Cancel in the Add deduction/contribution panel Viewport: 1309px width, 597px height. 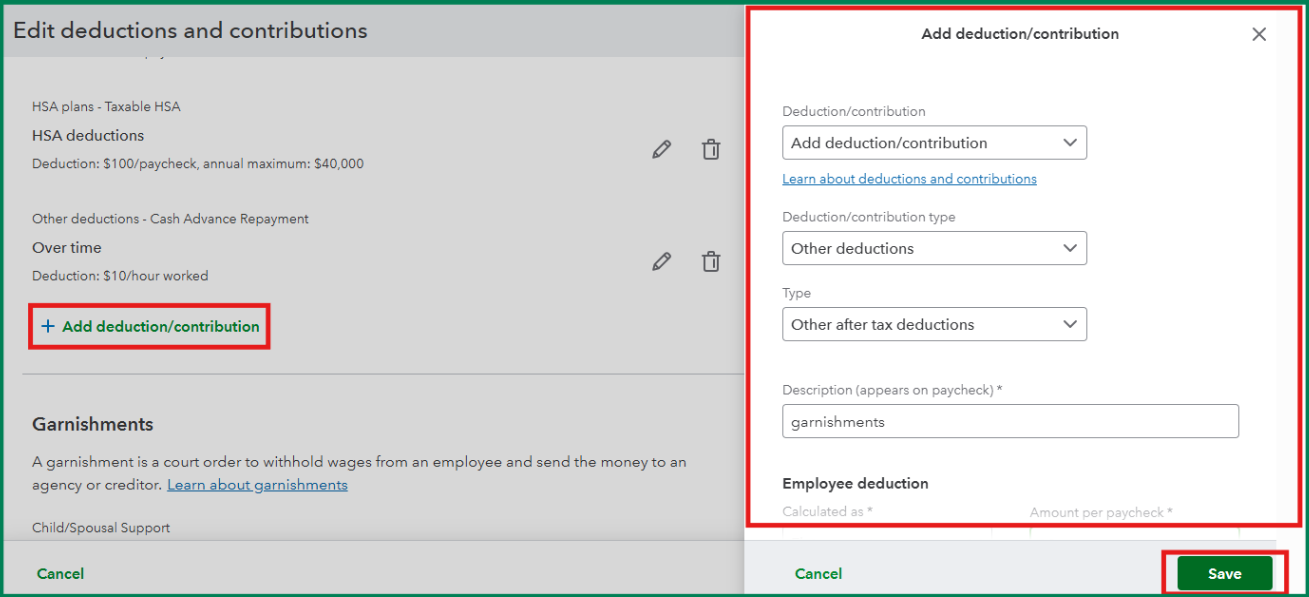coord(818,574)
